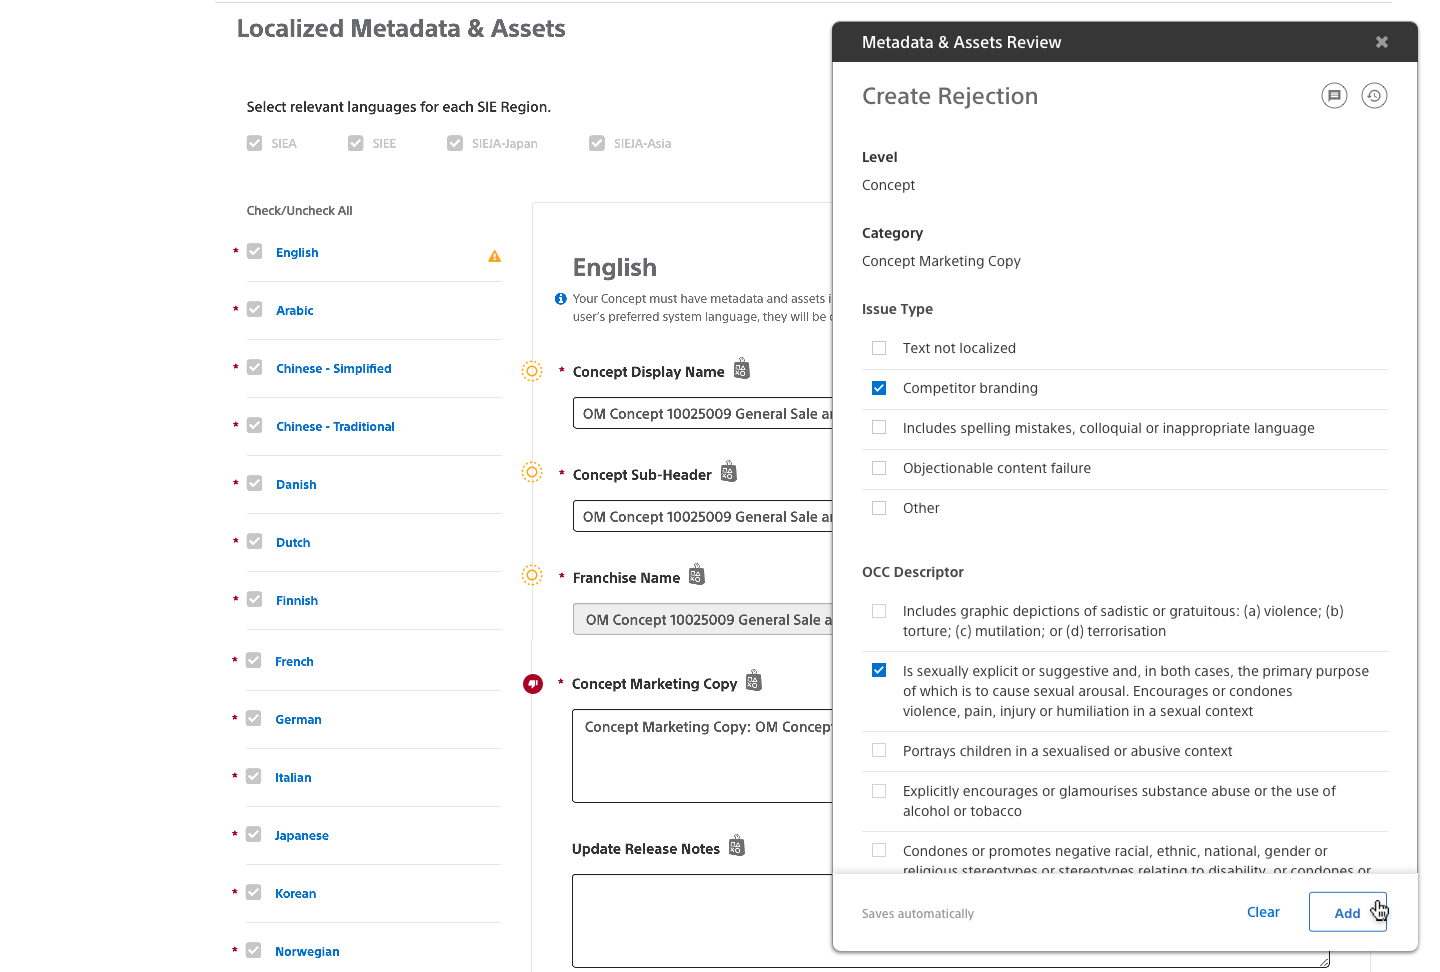Viewport: 1440px width, 972px height.
Task: Check the substance abuse descriptor checkbox
Action: [879, 791]
